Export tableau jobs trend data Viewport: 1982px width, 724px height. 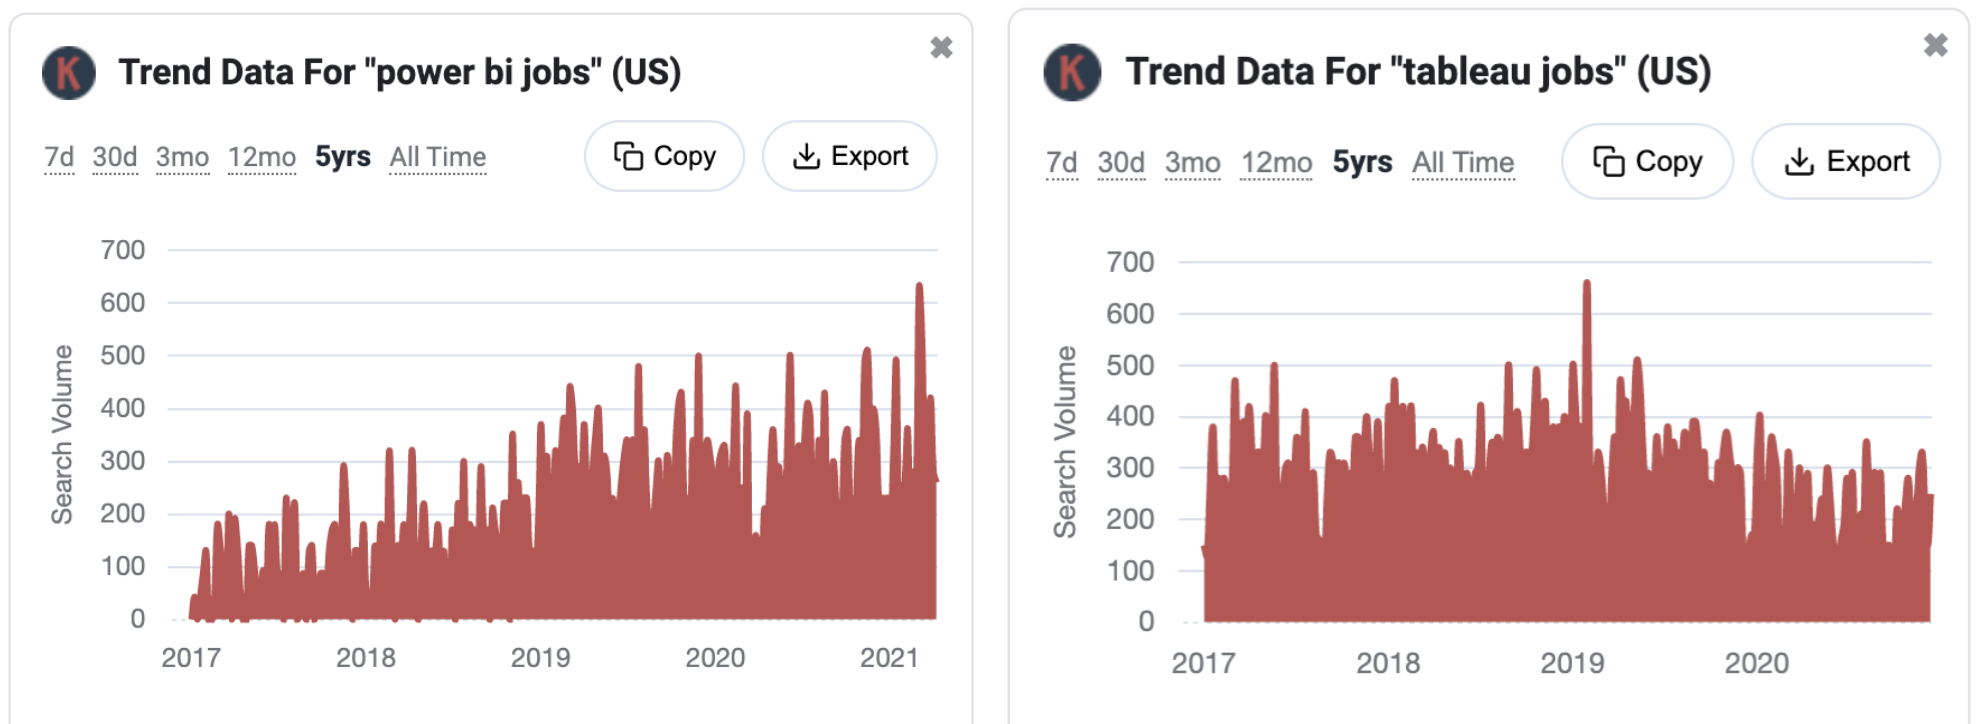click(1846, 161)
